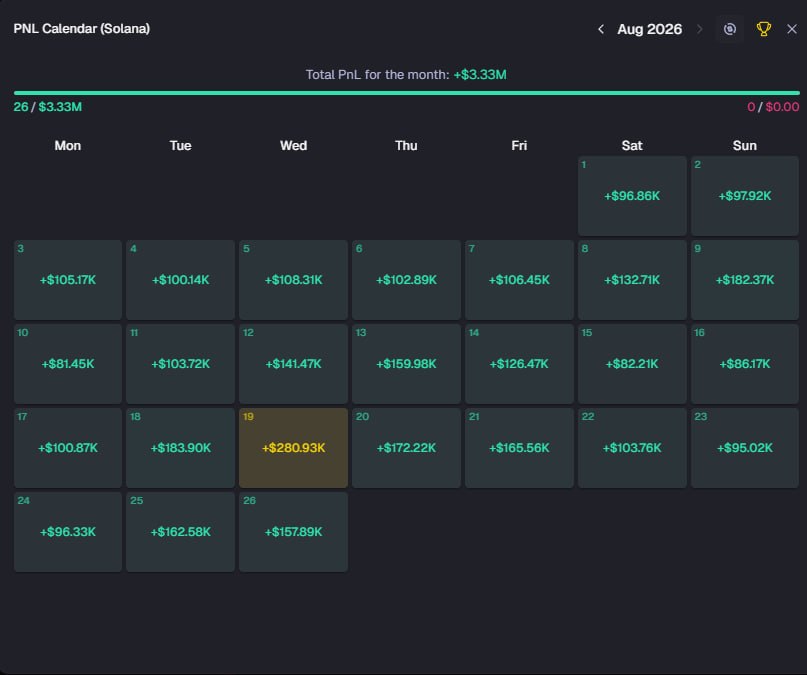Click day 22 showing +$103.76K

(632, 448)
